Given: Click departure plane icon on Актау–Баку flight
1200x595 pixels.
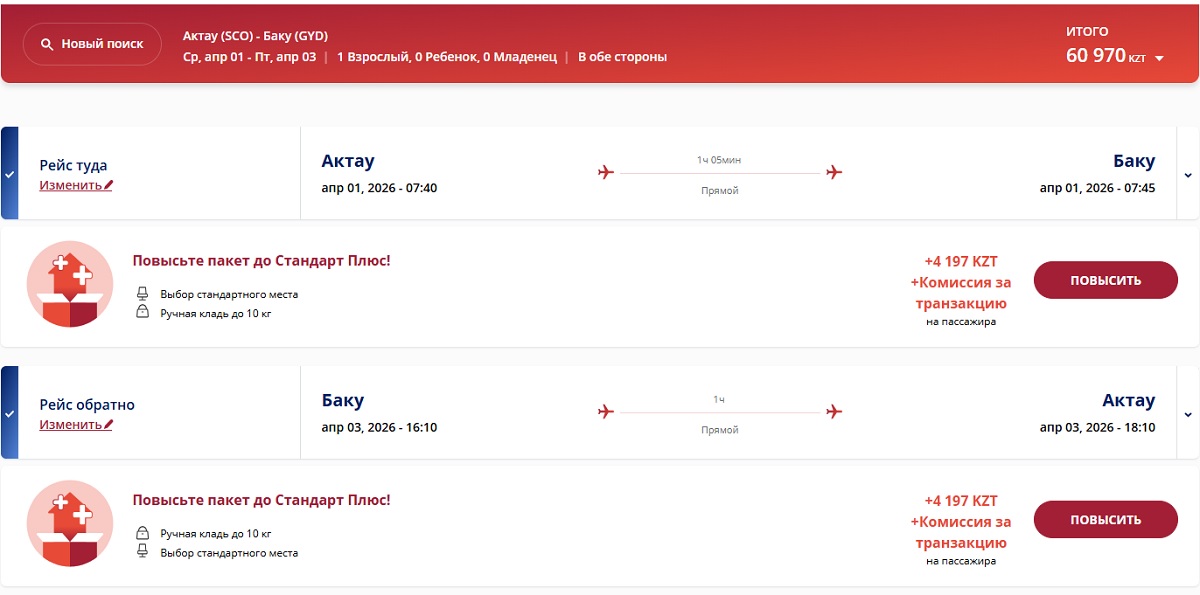Looking at the screenshot, I should (605, 173).
